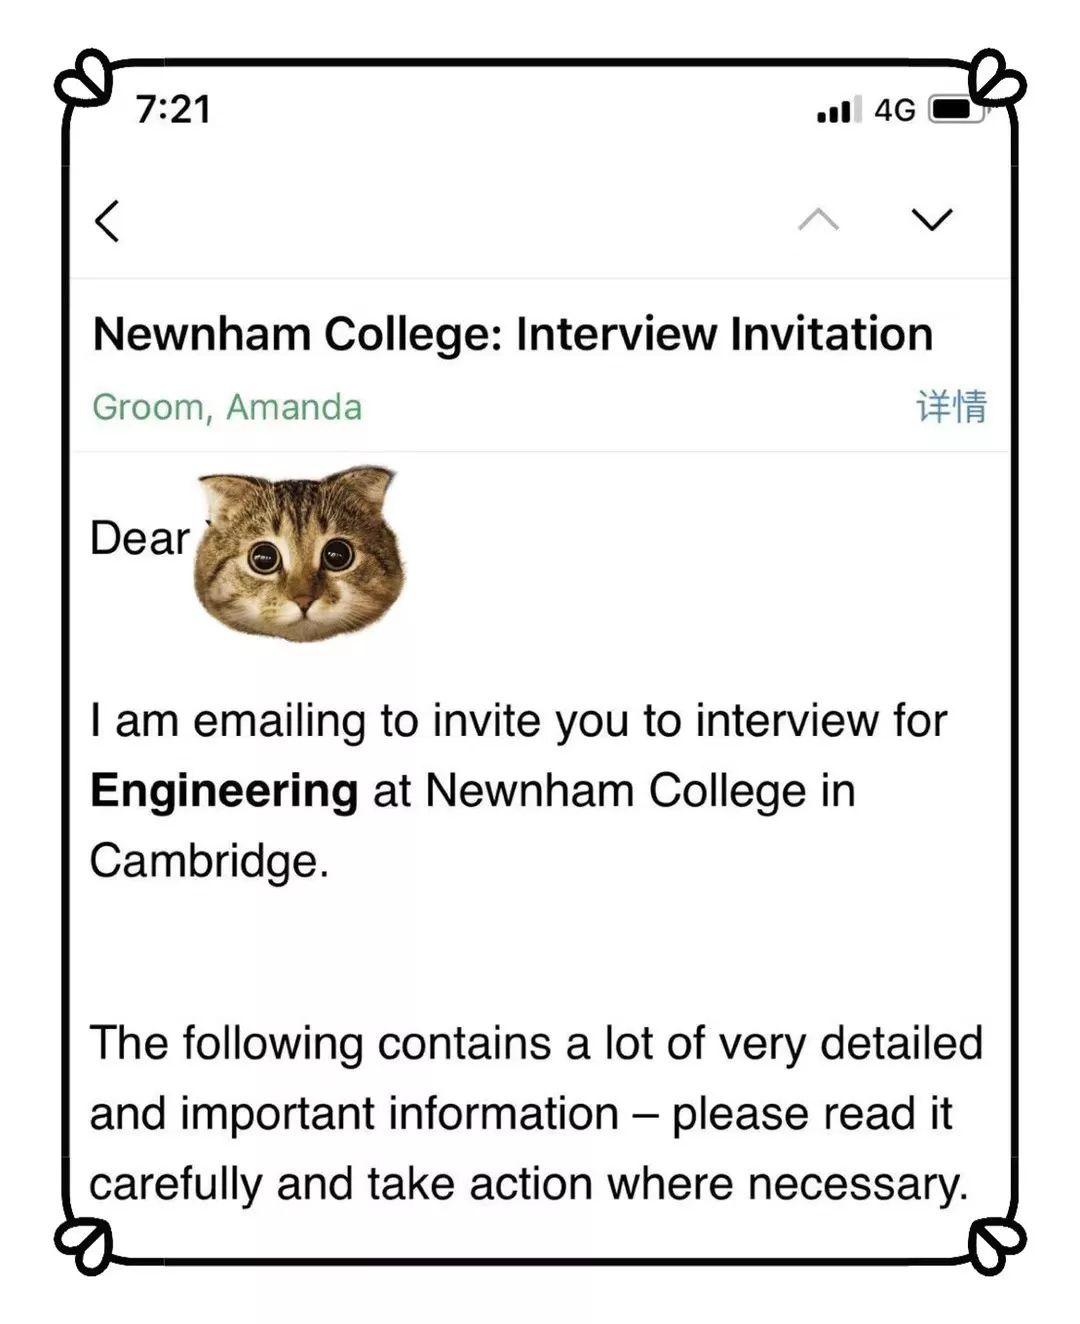The image size is (1080, 1324).
Task: Click the "Dear" greeting text
Action: (x=139, y=539)
